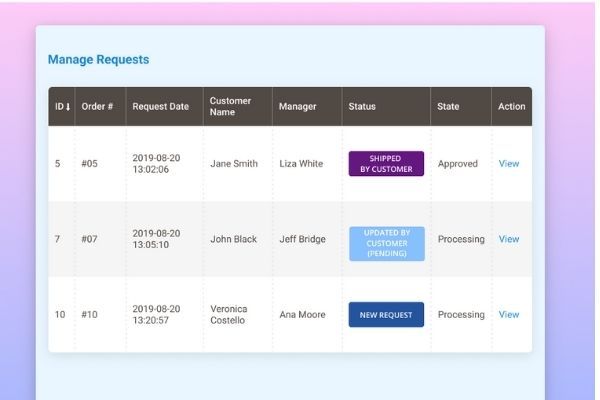Screen dimensions: 600x400
Task: Open View link for Jane Smith's request
Action: 509,164
